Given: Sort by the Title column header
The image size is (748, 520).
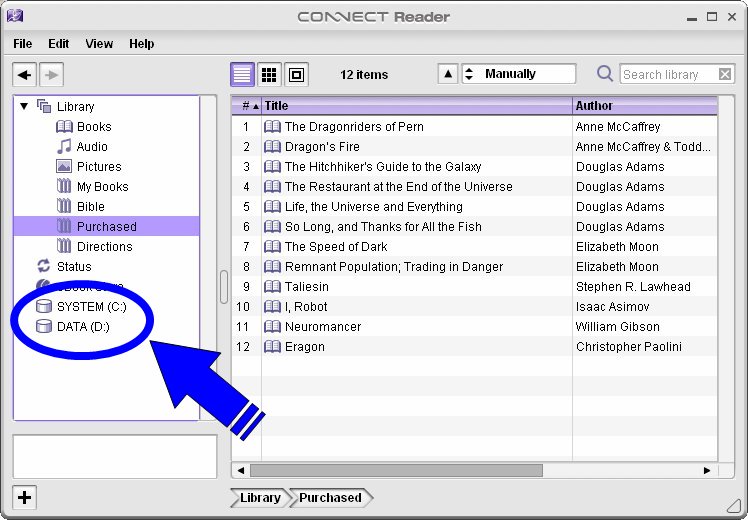Looking at the screenshot, I should point(417,105).
